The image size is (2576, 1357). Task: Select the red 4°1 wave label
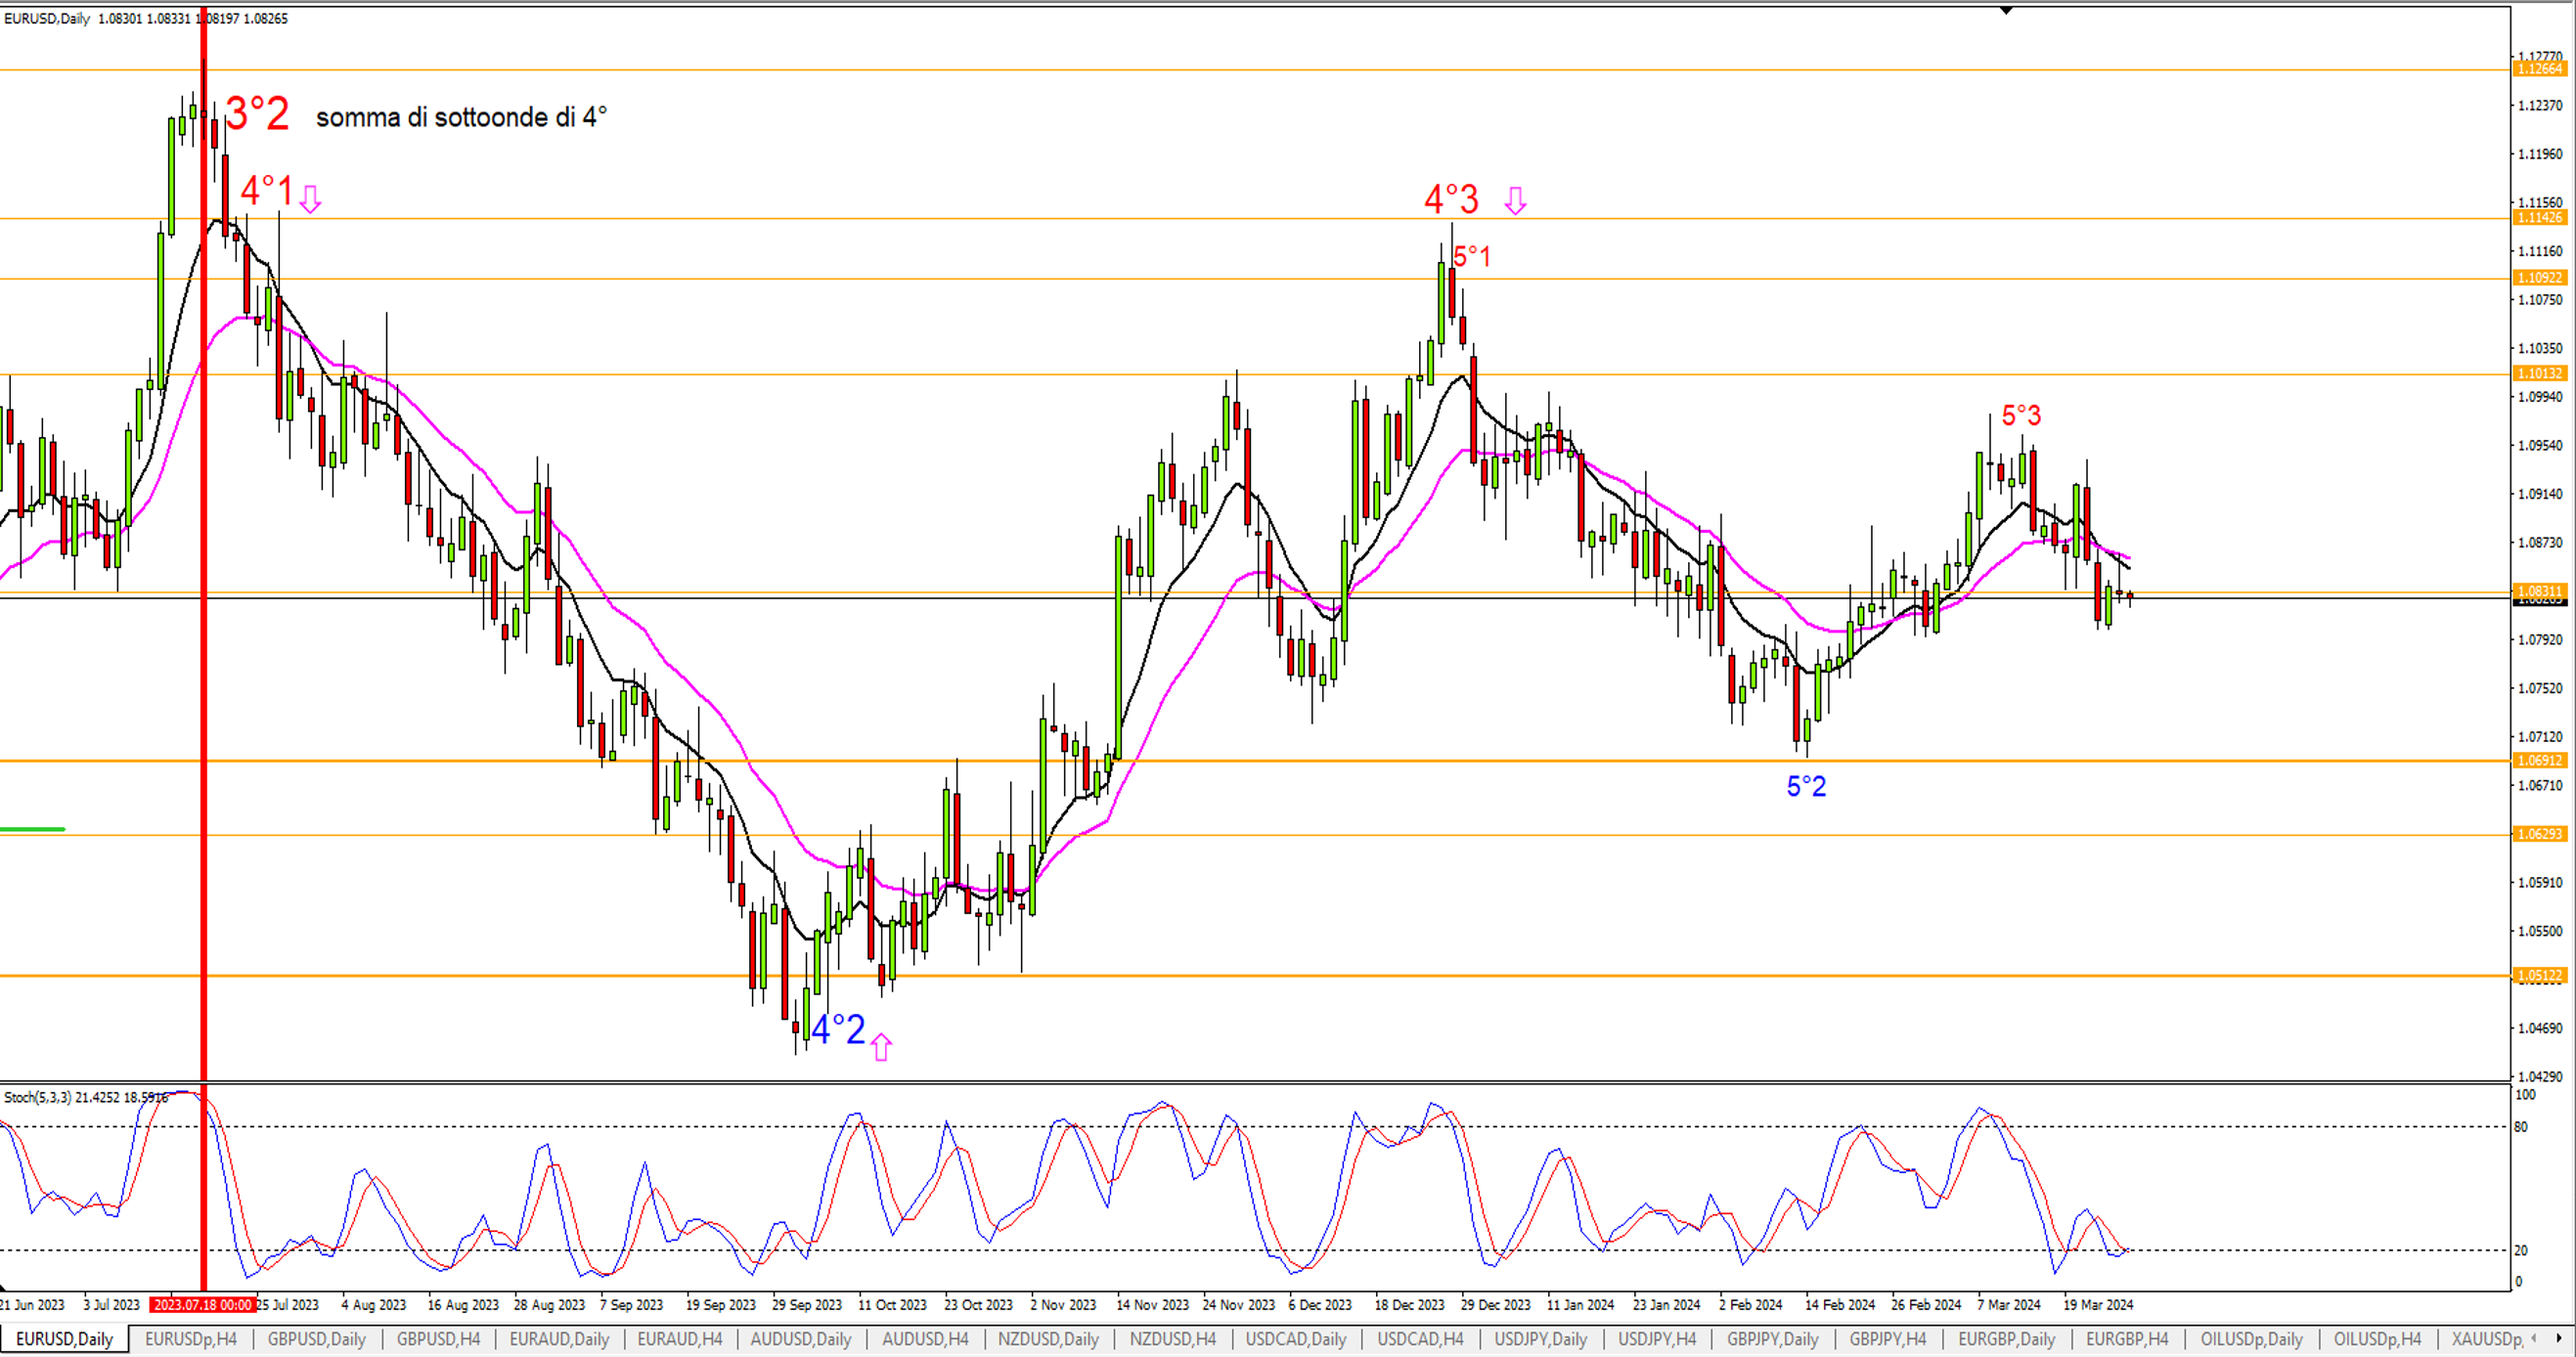pos(267,190)
